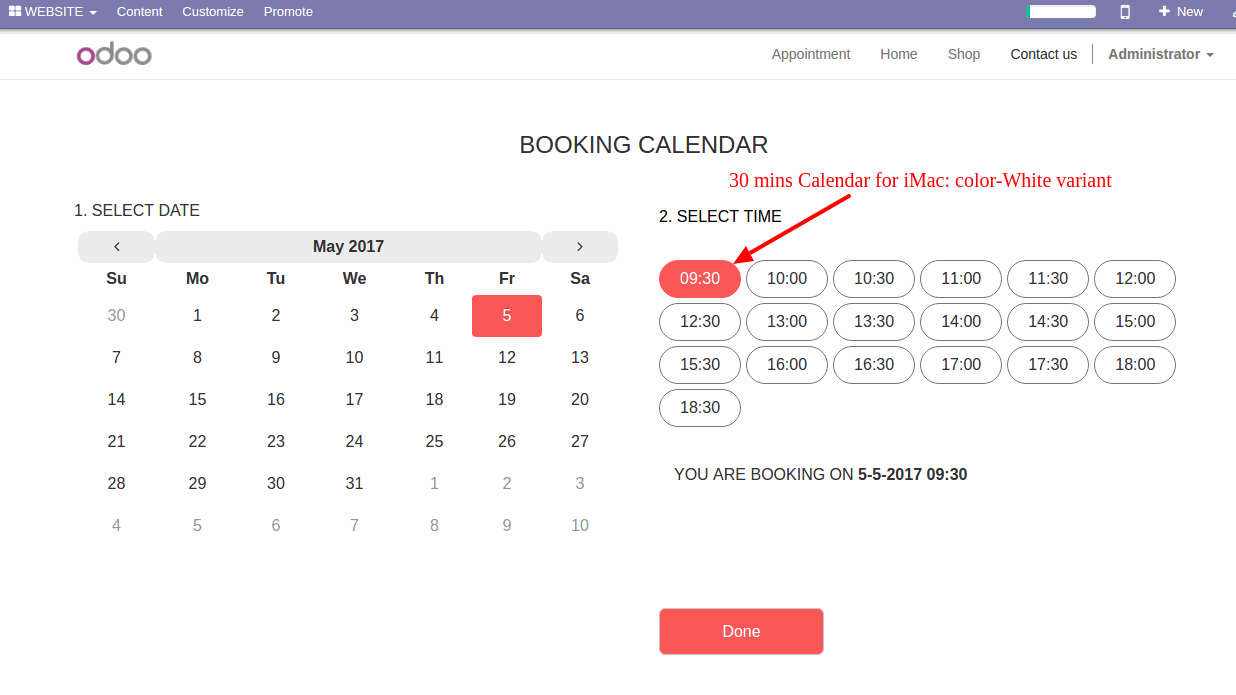1236x695 pixels.
Task: Open the WEBSITE apps menu
Action: click(53, 12)
